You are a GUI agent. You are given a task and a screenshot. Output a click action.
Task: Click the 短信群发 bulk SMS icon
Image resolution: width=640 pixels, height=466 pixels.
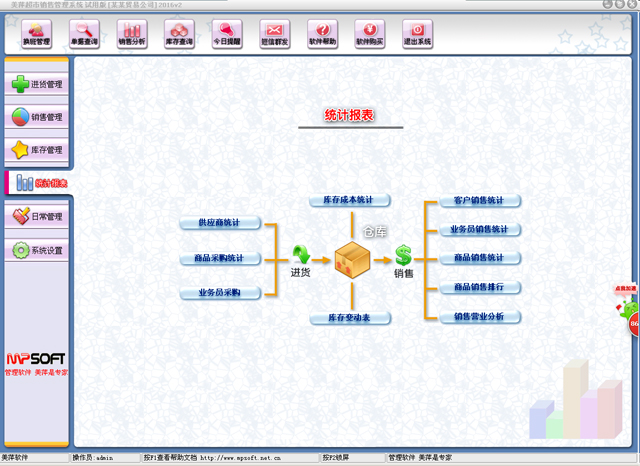[x=274, y=35]
